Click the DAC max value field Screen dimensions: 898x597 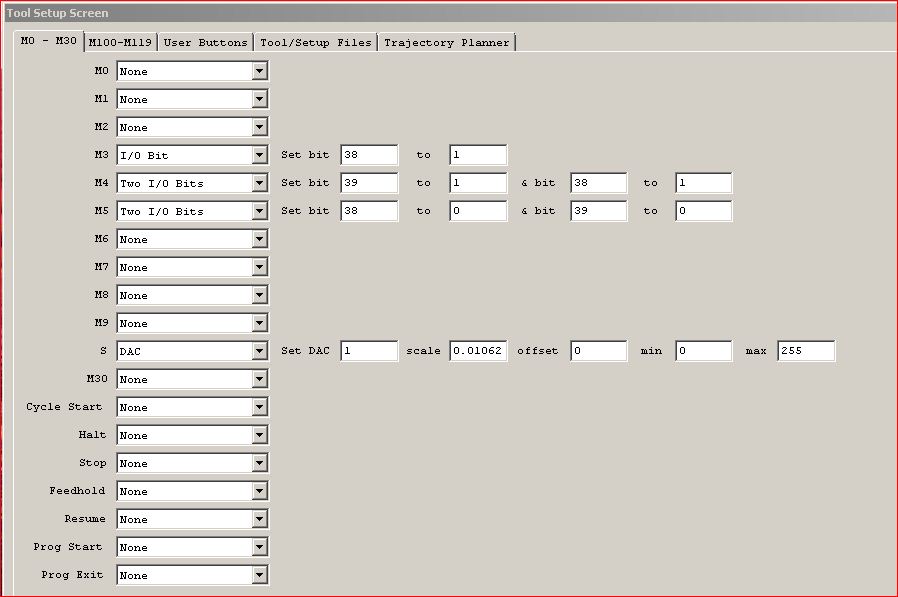coord(805,352)
